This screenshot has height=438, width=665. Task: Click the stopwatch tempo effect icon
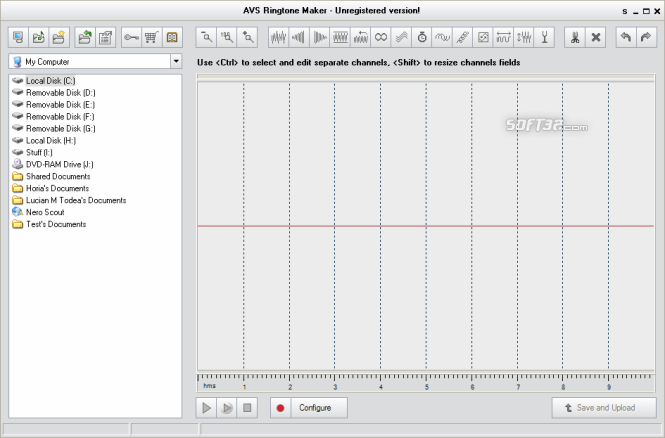[x=422, y=37]
